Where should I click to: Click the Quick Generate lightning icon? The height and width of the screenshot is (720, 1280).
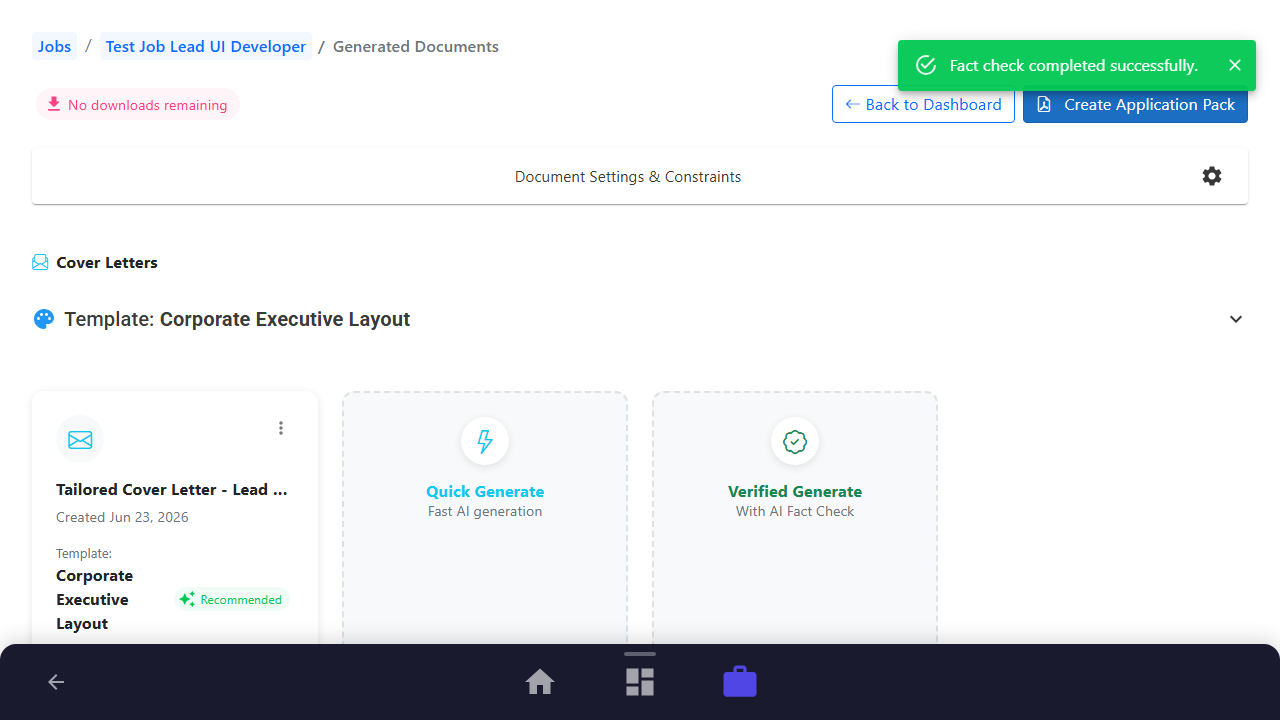click(x=485, y=441)
